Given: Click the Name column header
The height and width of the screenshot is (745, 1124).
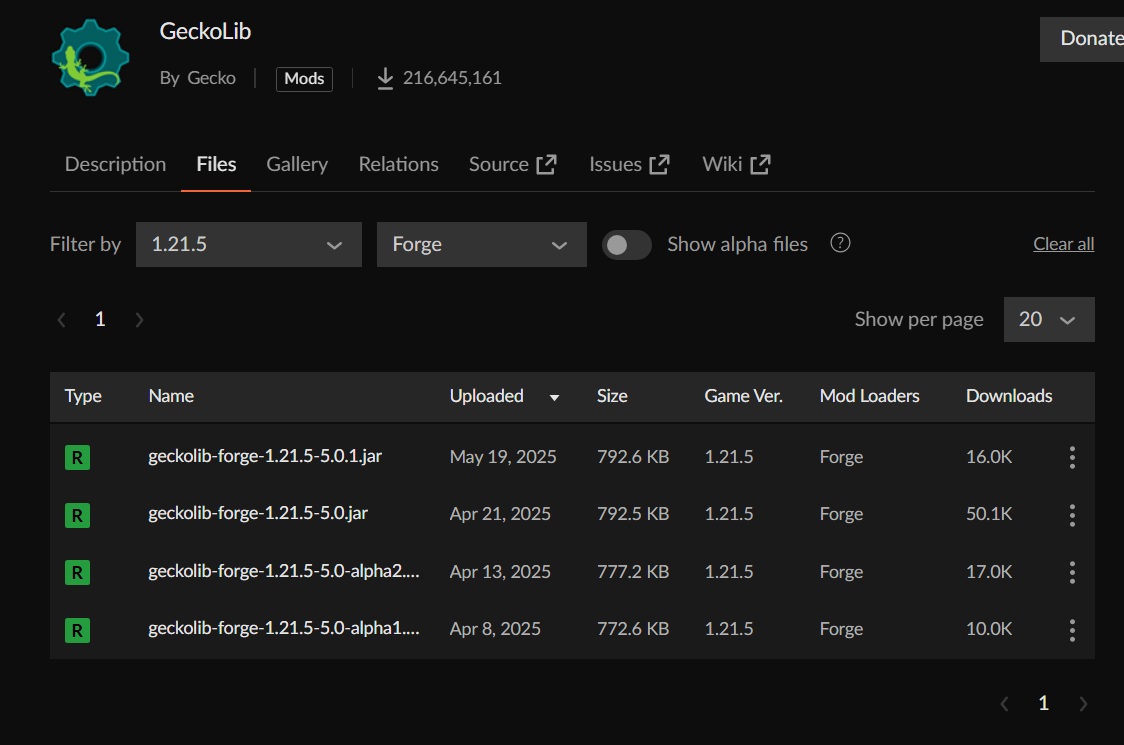Looking at the screenshot, I should coord(171,396).
